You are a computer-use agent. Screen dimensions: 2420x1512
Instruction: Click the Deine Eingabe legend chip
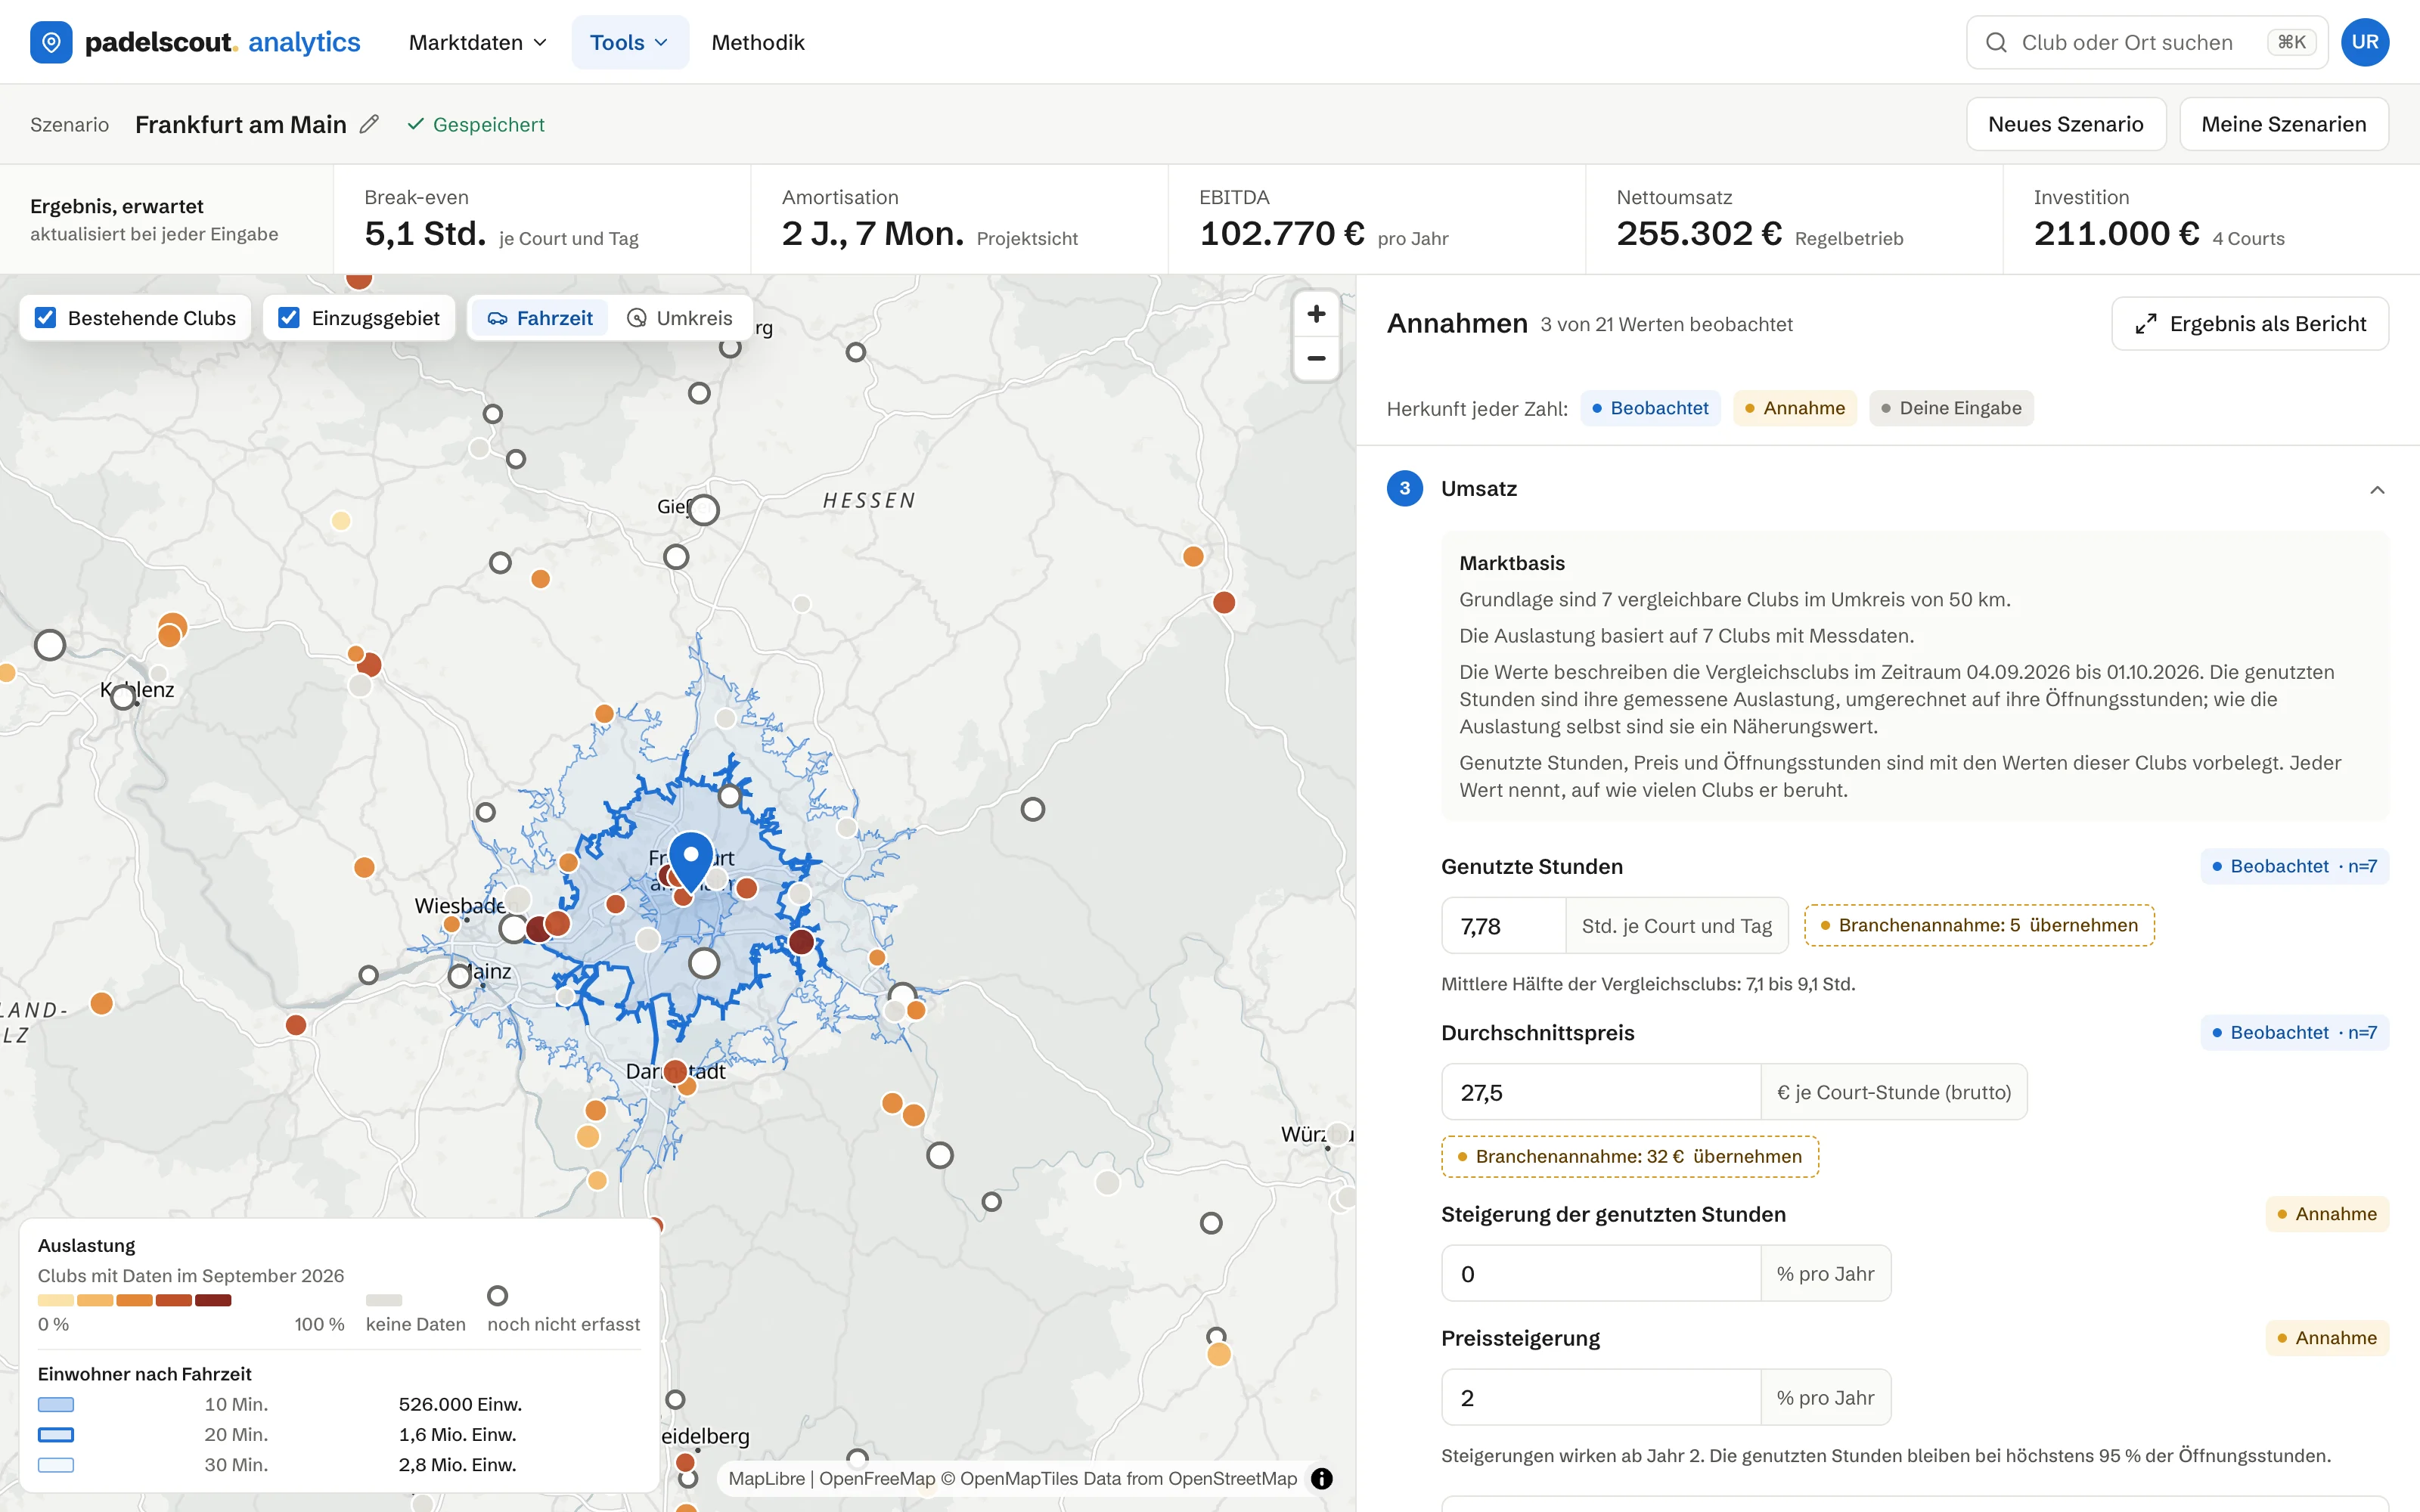1950,408
